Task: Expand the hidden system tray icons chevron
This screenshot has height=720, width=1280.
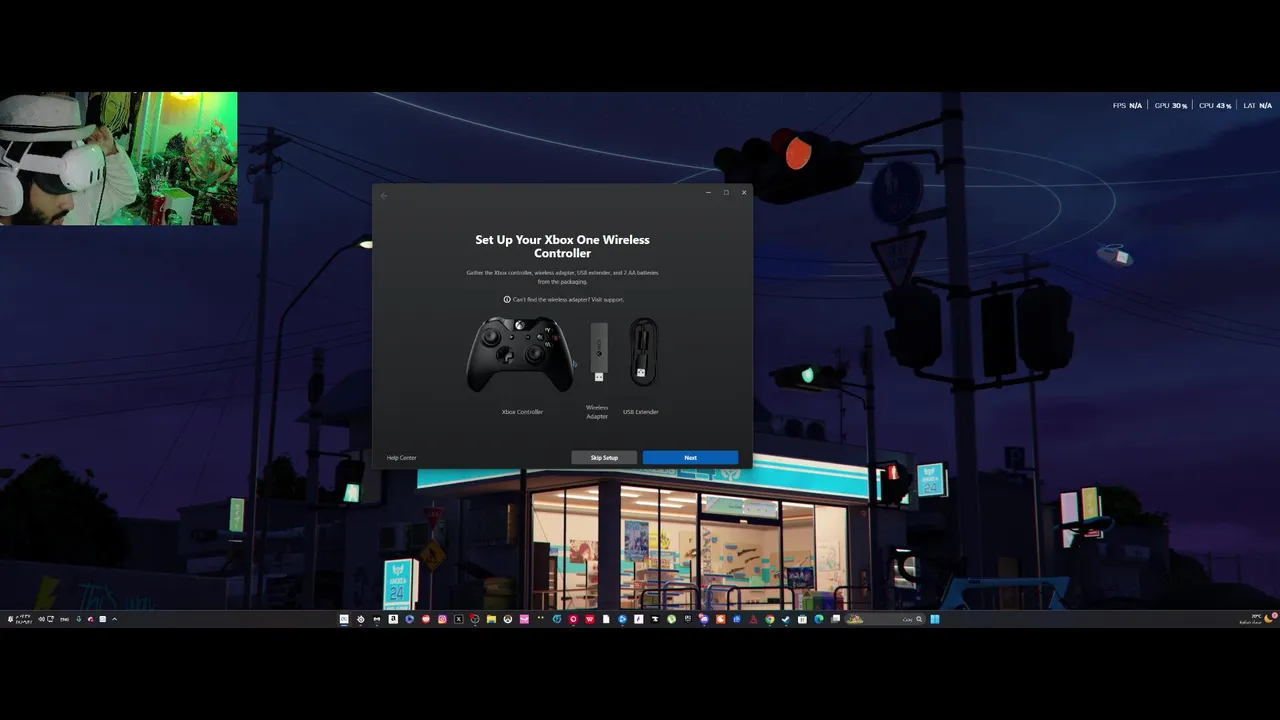Action: pyautogui.click(x=115, y=619)
